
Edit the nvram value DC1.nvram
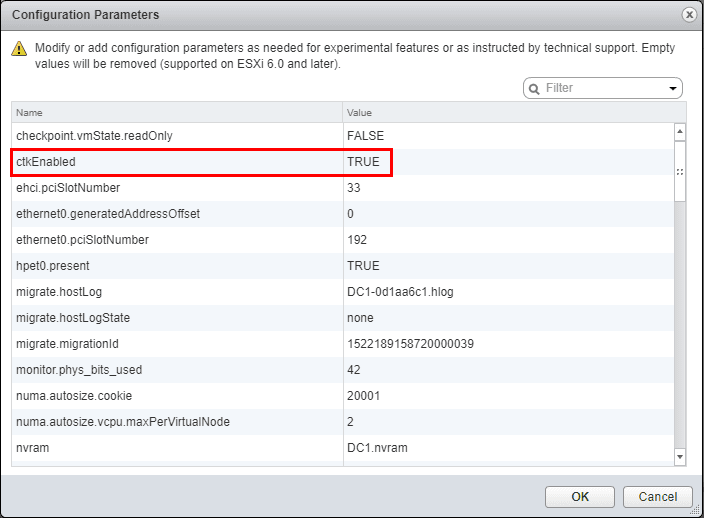374,447
